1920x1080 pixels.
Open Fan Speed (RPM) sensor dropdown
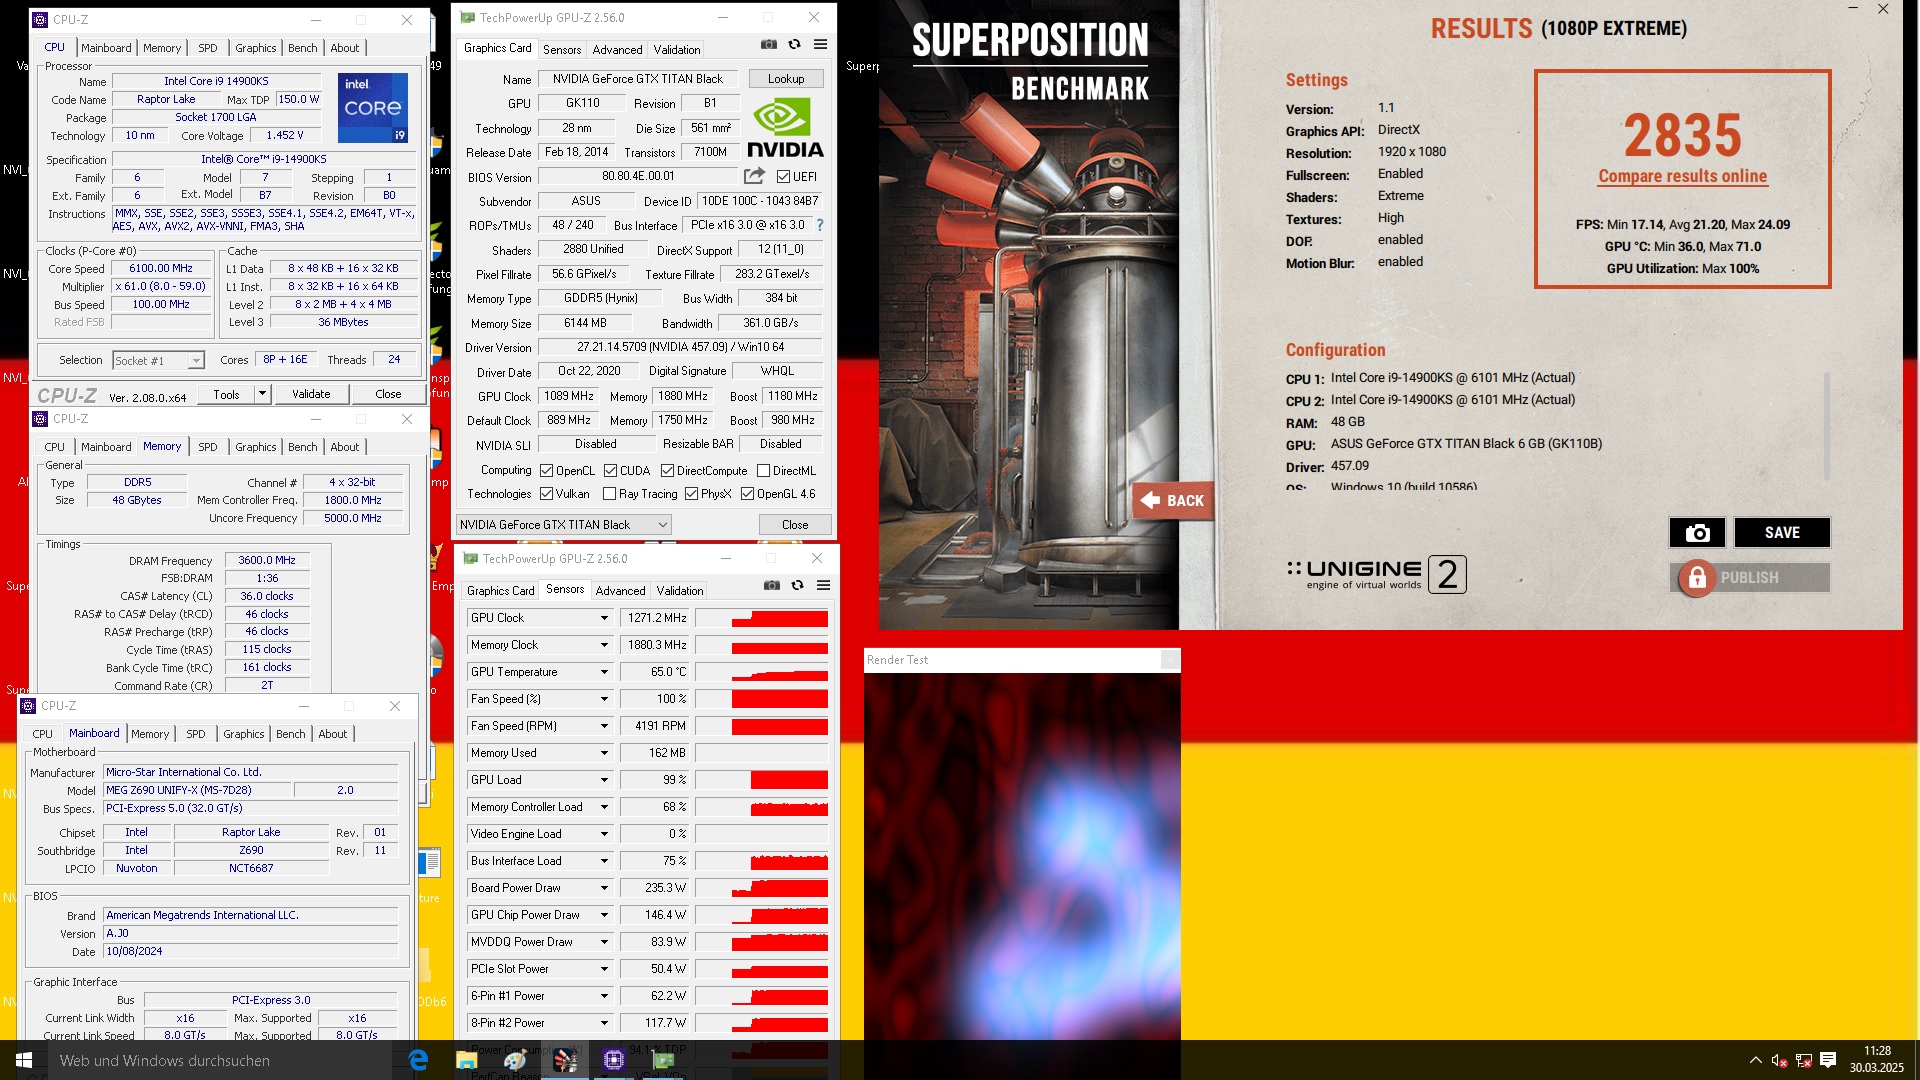[604, 727]
